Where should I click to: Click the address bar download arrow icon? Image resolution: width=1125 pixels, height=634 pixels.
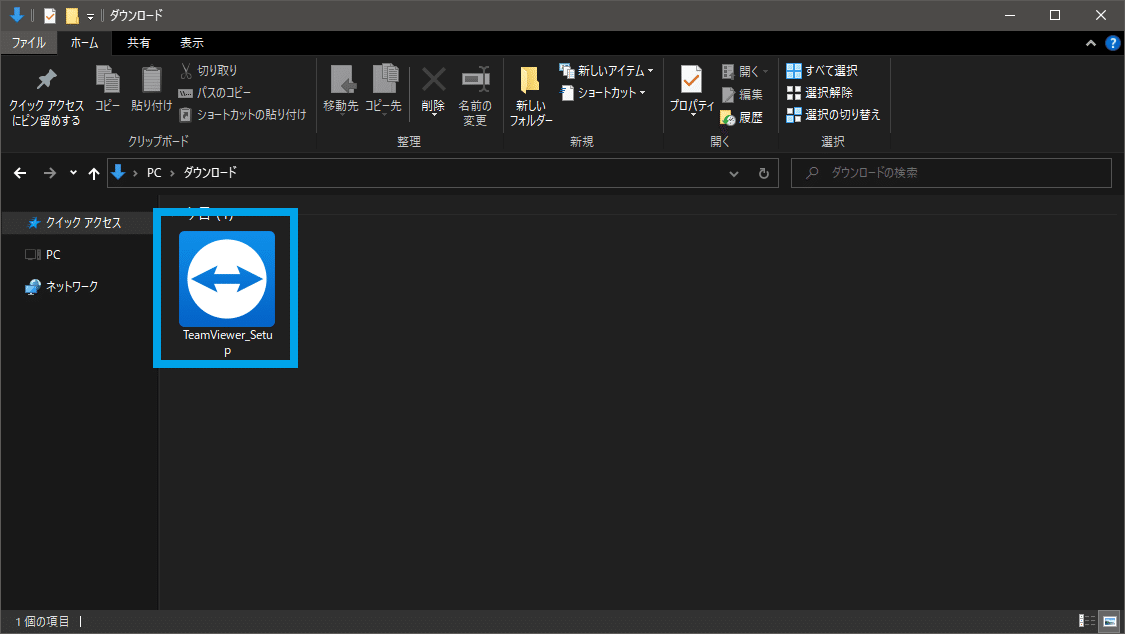pos(118,172)
